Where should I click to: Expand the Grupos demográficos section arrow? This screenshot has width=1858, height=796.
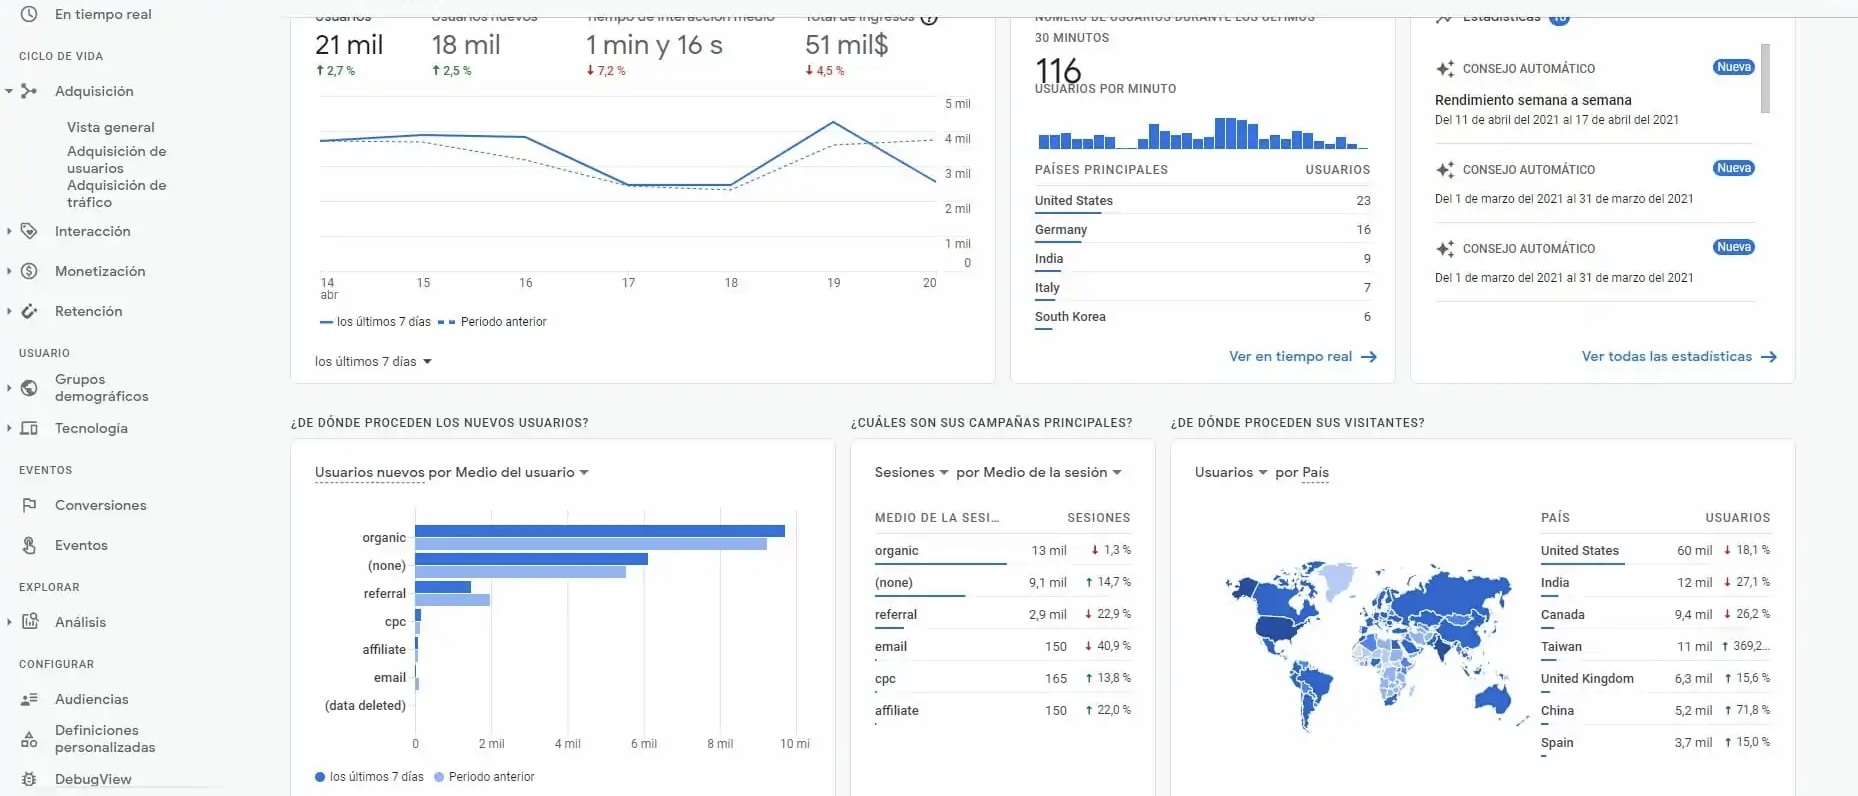click(x=9, y=388)
